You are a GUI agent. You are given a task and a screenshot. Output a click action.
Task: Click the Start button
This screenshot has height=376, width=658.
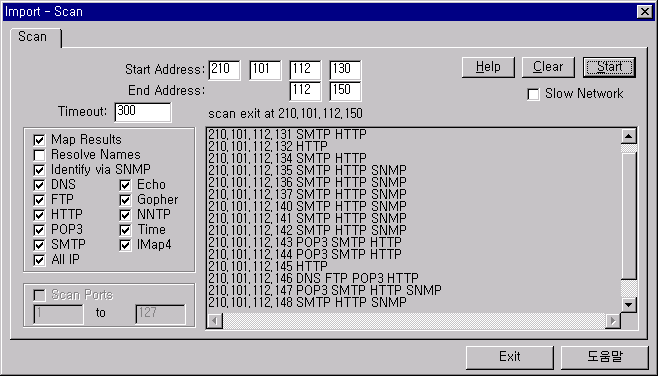click(x=609, y=67)
